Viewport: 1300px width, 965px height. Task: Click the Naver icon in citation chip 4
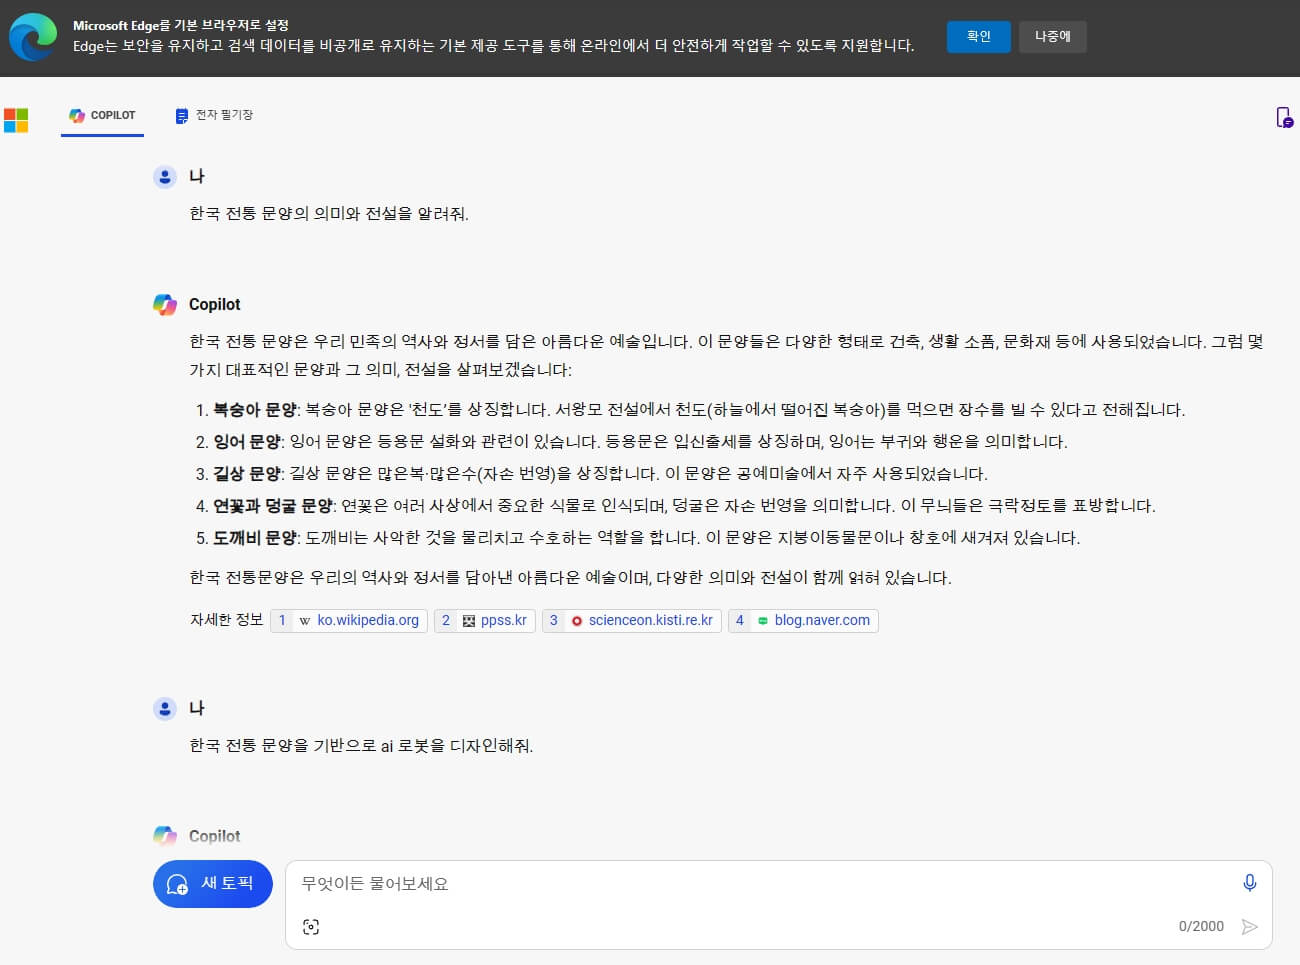pyautogui.click(x=763, y=620)
